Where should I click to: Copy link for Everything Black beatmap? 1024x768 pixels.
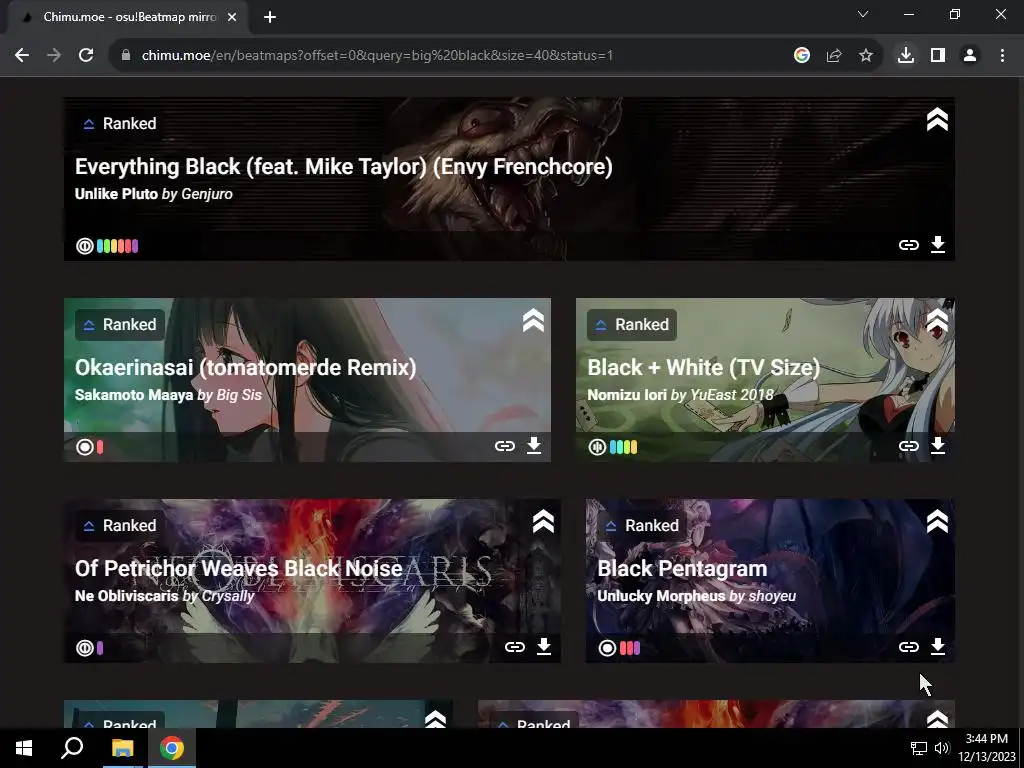pyautogui.click(x=908, y=245)
